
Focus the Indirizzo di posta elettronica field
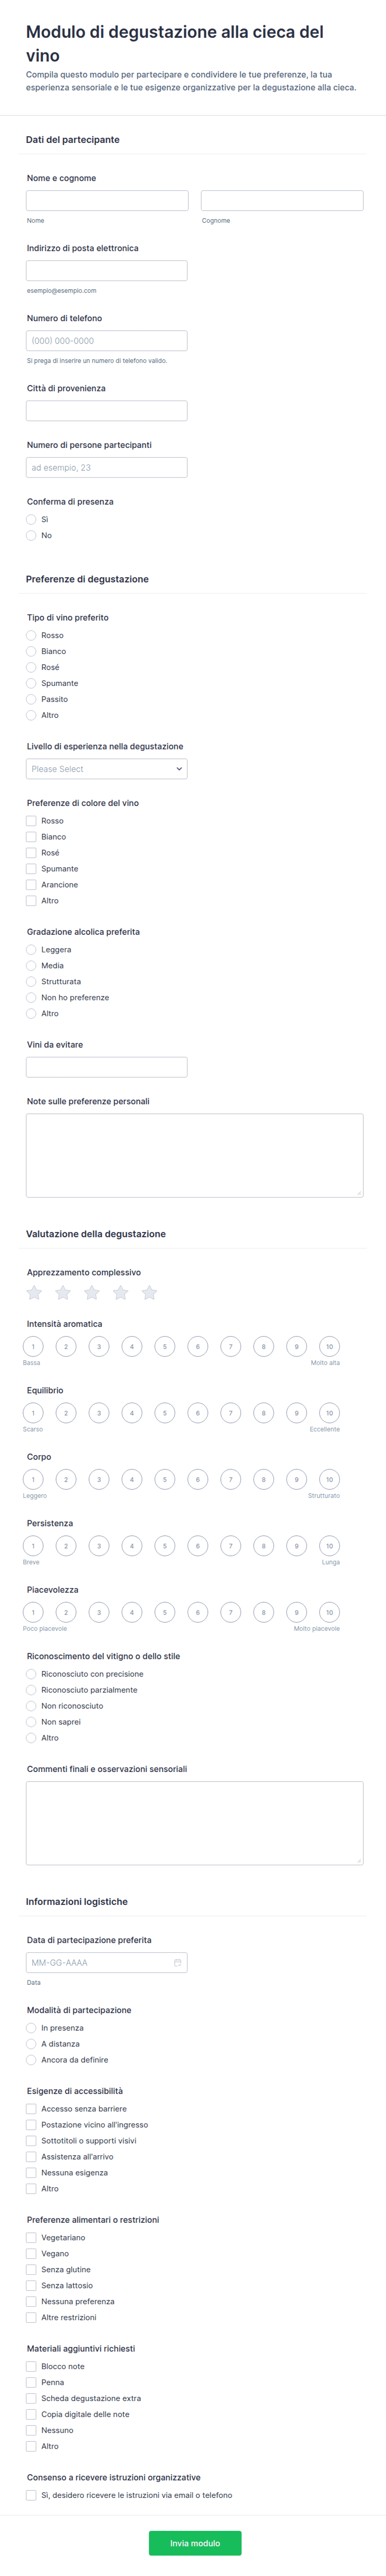coord(107,271)
